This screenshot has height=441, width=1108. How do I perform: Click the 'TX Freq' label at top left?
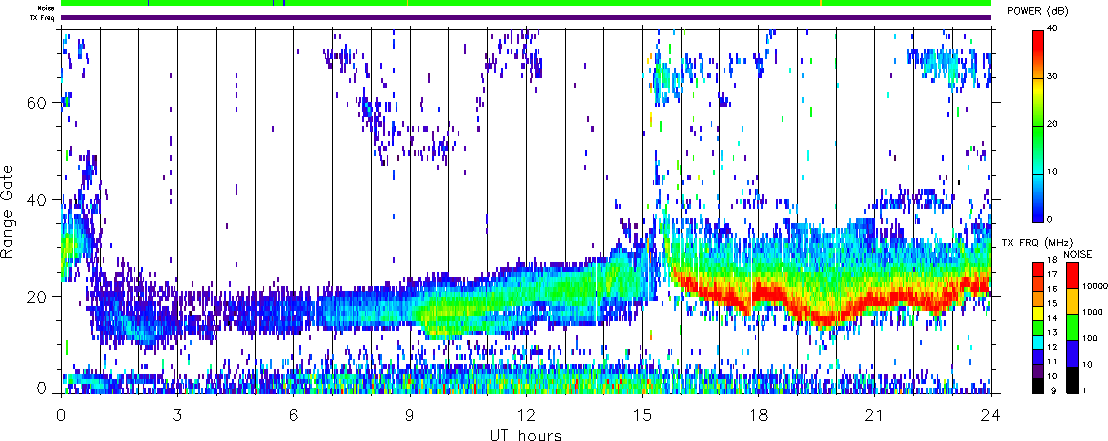[x=42, y=18]
